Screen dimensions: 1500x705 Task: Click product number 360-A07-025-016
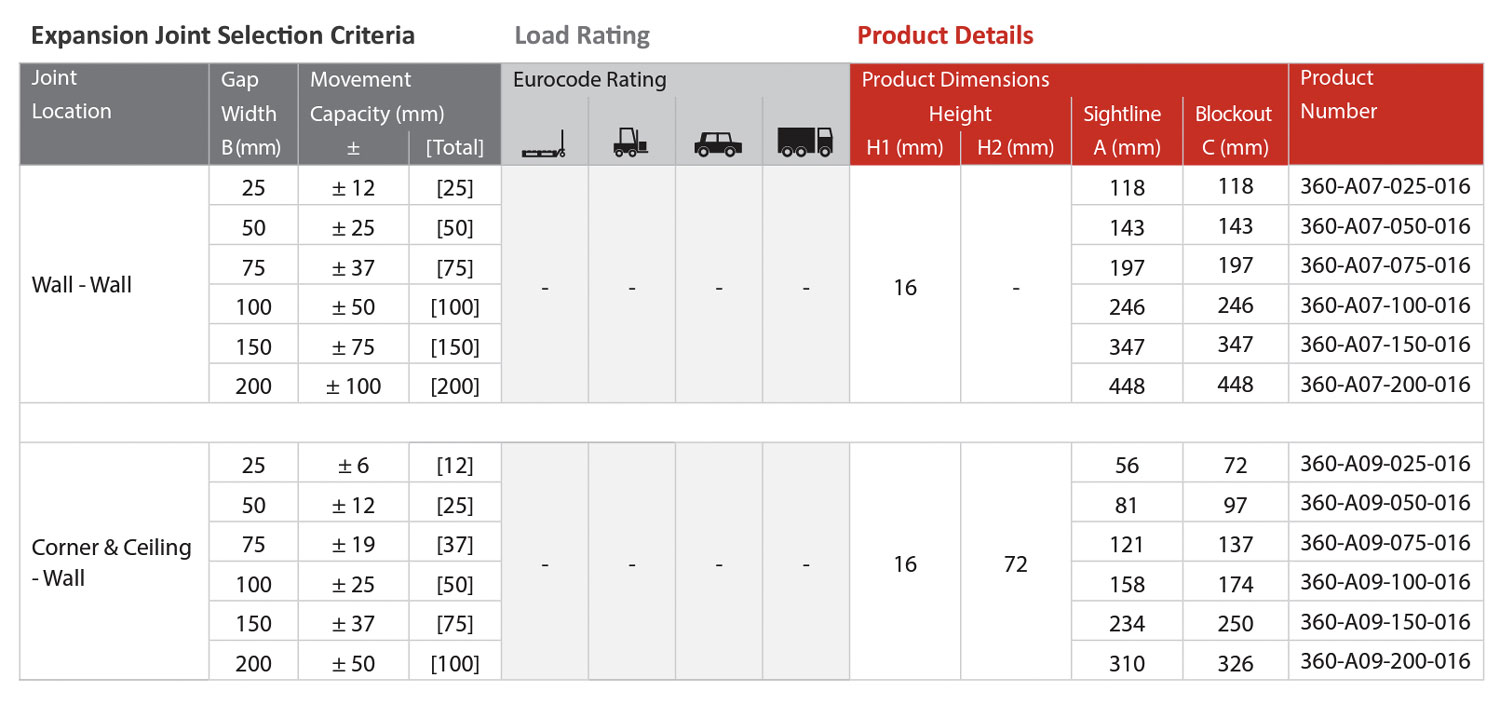pyautogui.click(x=1385, y=187)
